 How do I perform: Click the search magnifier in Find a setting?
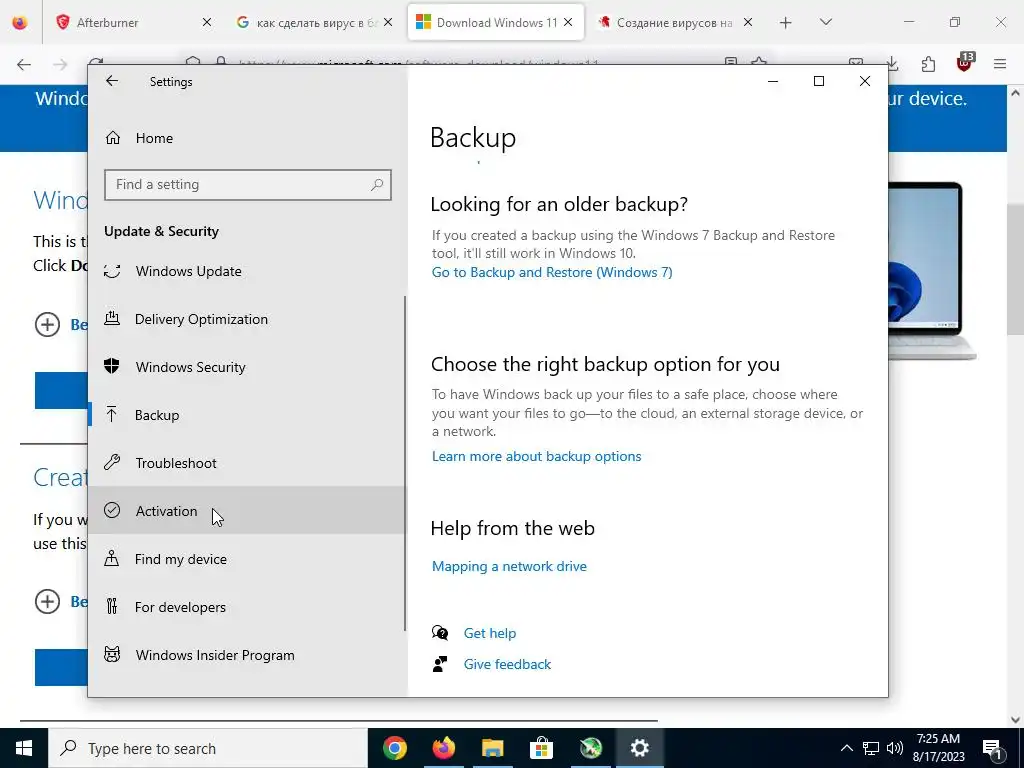[x=377, y=185]
